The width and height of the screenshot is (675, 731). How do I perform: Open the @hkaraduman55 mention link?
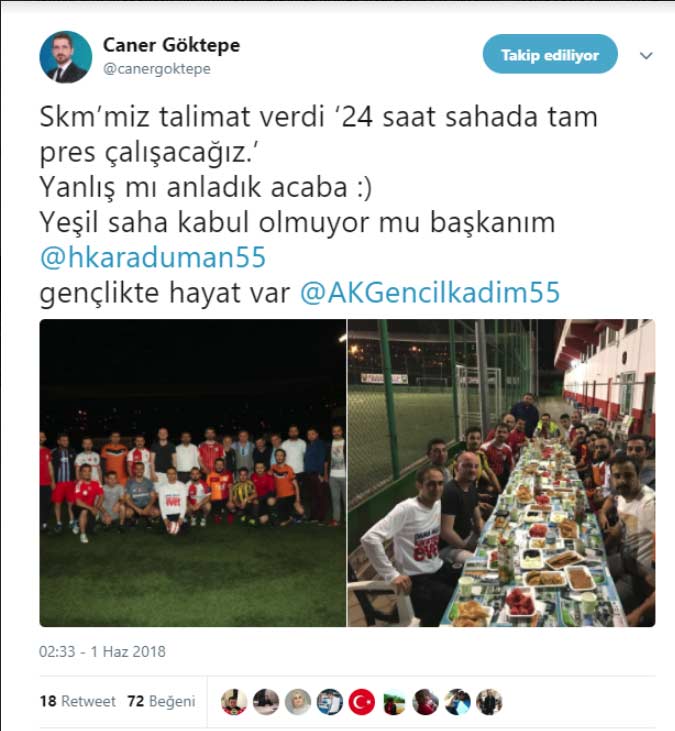coord(153,257)
